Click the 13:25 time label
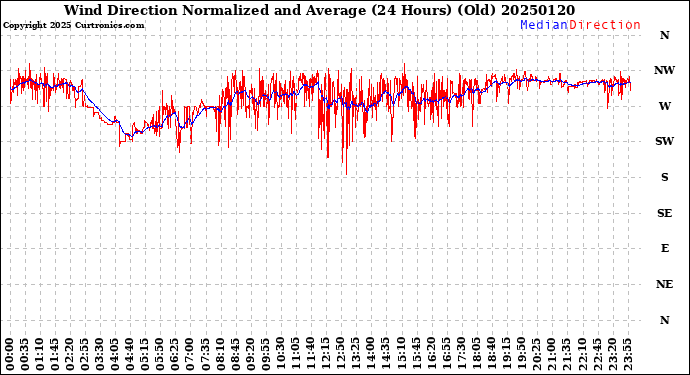The image size is (690, 375). 356,354
